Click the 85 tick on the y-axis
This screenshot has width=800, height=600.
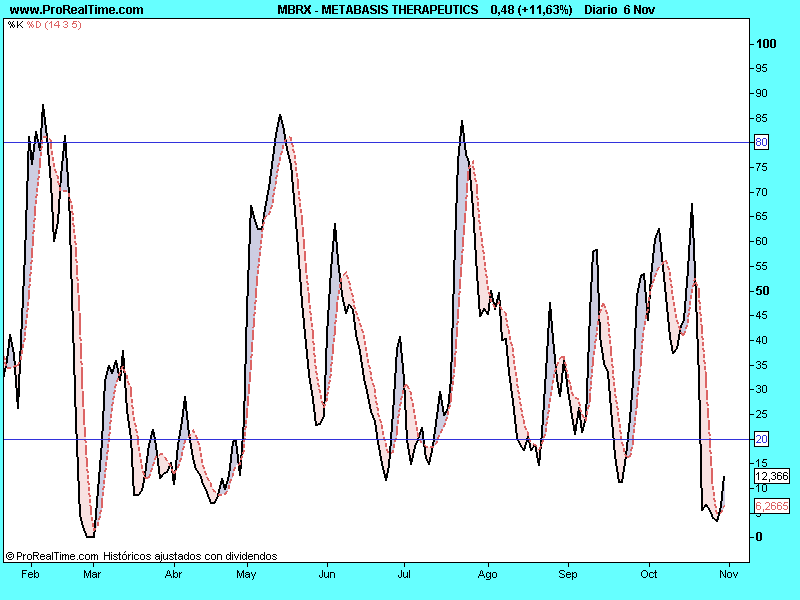[761, 118]
